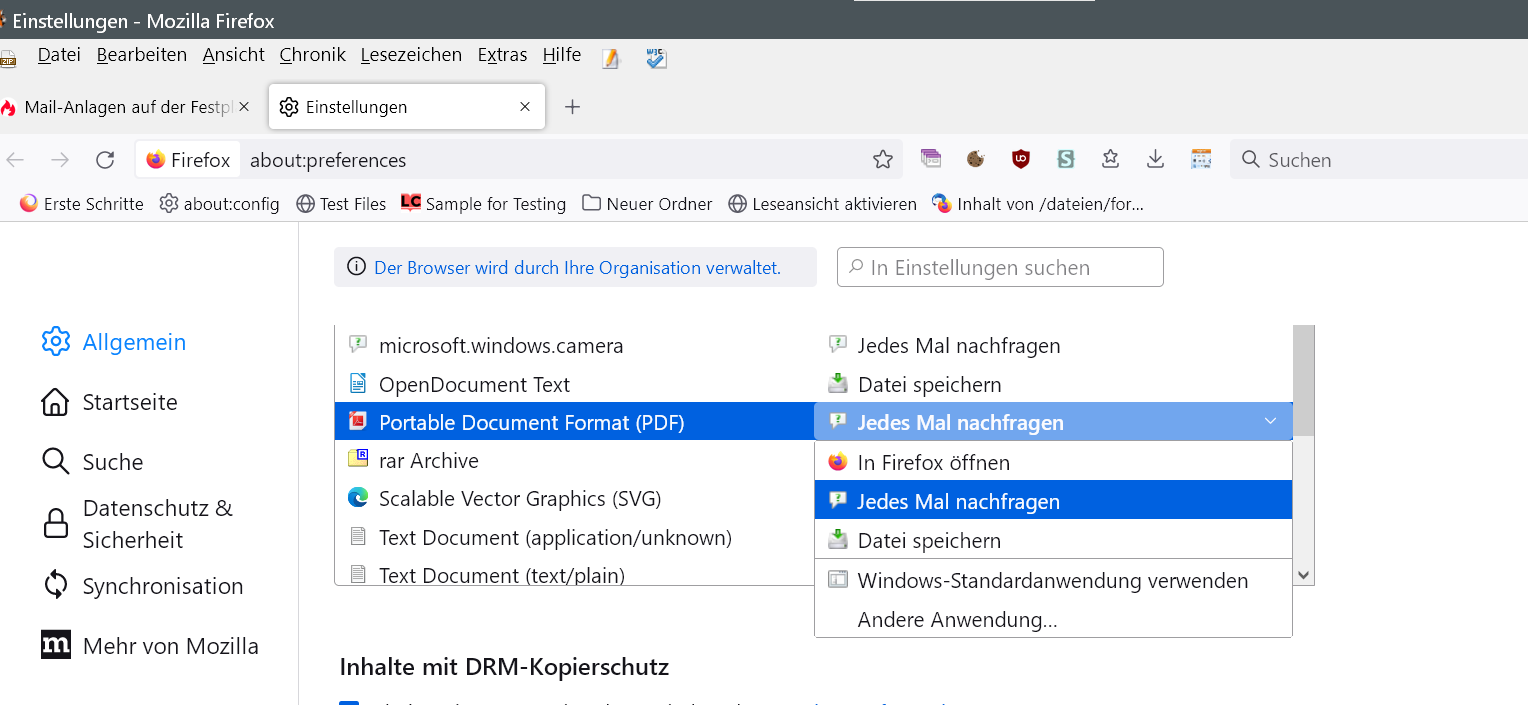Open the Downloads arrow icon in toolbar

click(x=1155, y=159)
